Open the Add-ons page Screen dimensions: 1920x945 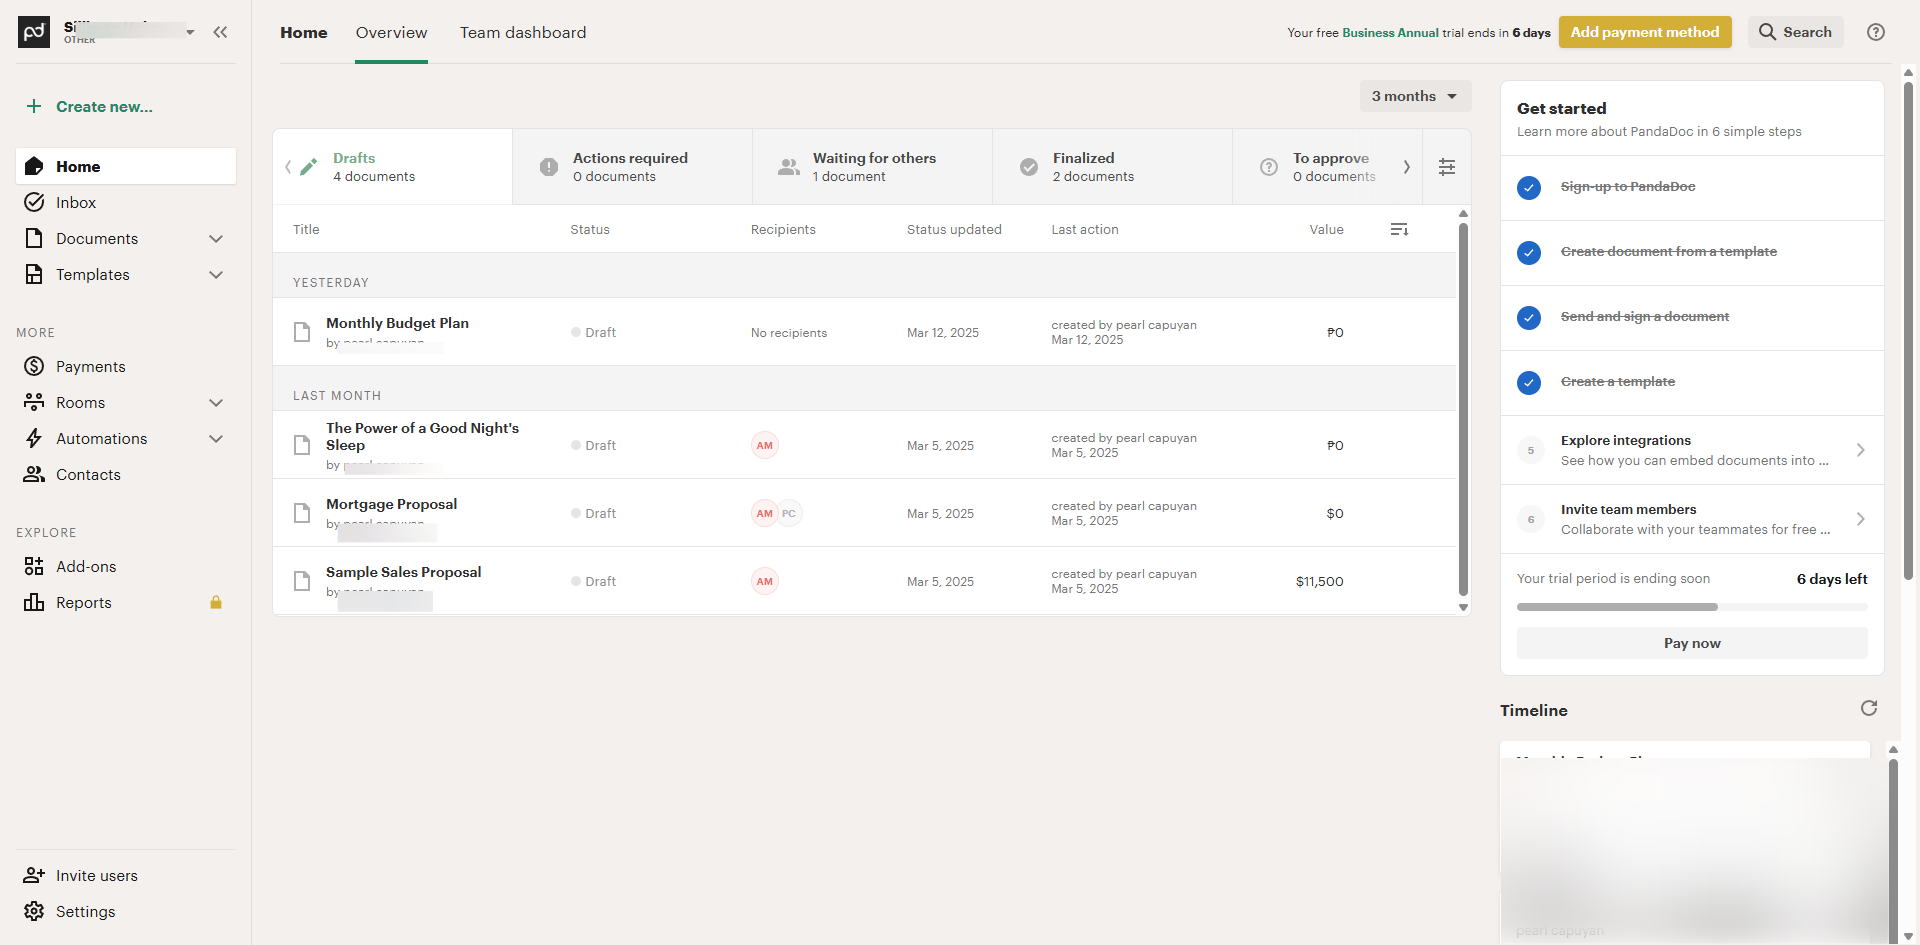[x=86, y=567]
